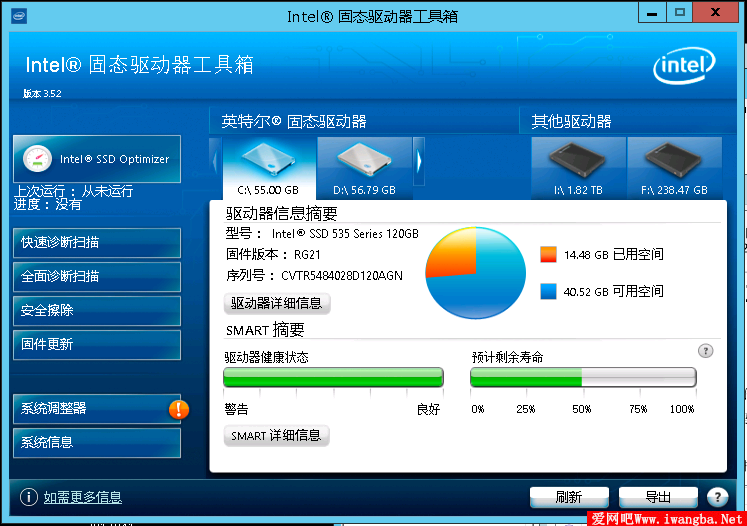Click the blue 可用空间 color swatch
The image size is (747, 526).
click(x=548, y=291)
